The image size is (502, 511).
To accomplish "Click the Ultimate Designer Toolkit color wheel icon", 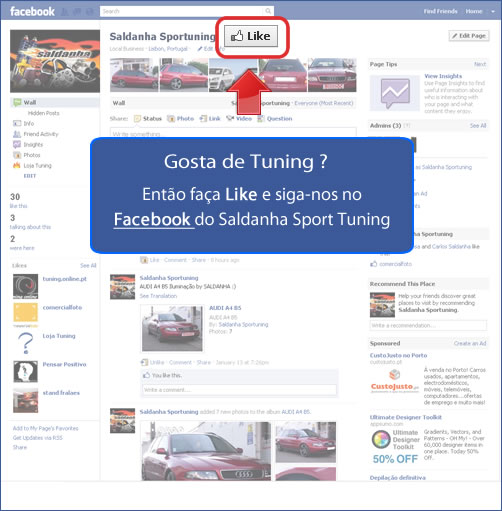I will (381, 440).
